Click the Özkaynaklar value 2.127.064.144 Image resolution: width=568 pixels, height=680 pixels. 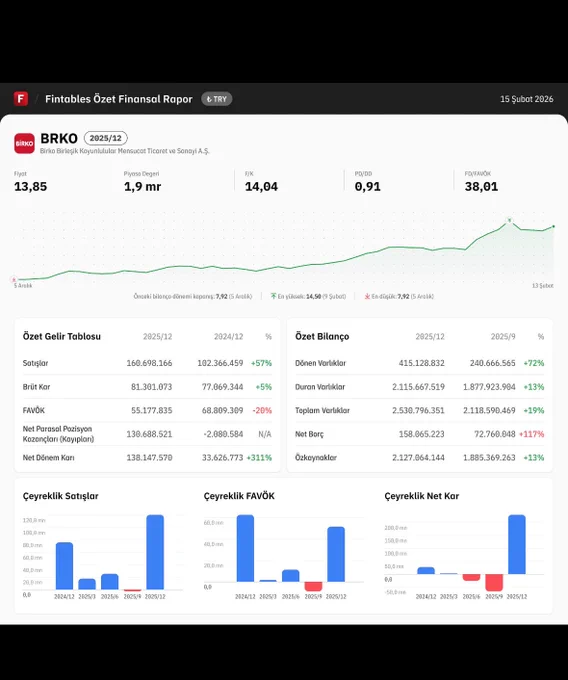click(418, 458)
